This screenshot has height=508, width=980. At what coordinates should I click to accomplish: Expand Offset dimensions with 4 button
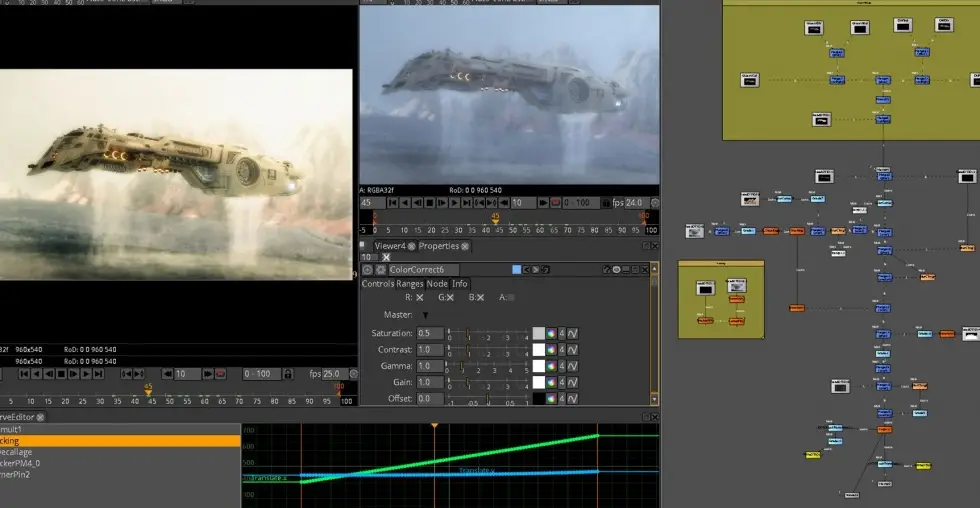coord(562,398)
